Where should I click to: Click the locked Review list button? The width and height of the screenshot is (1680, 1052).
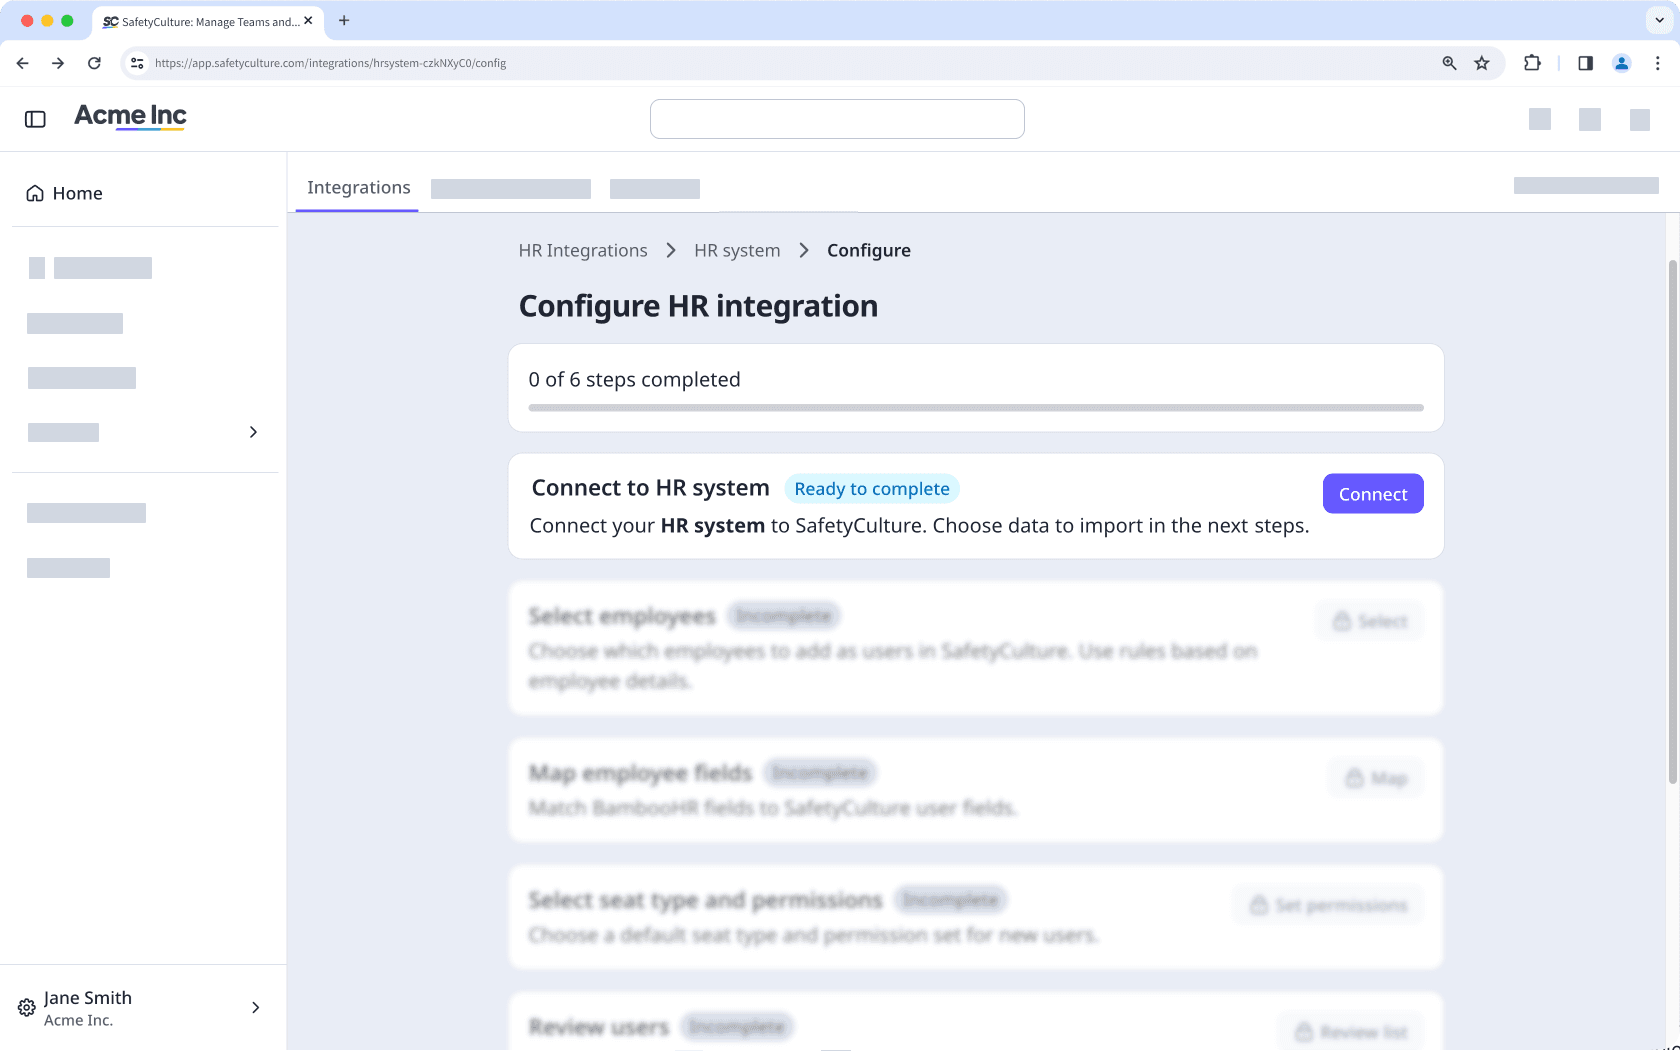1352,1031
